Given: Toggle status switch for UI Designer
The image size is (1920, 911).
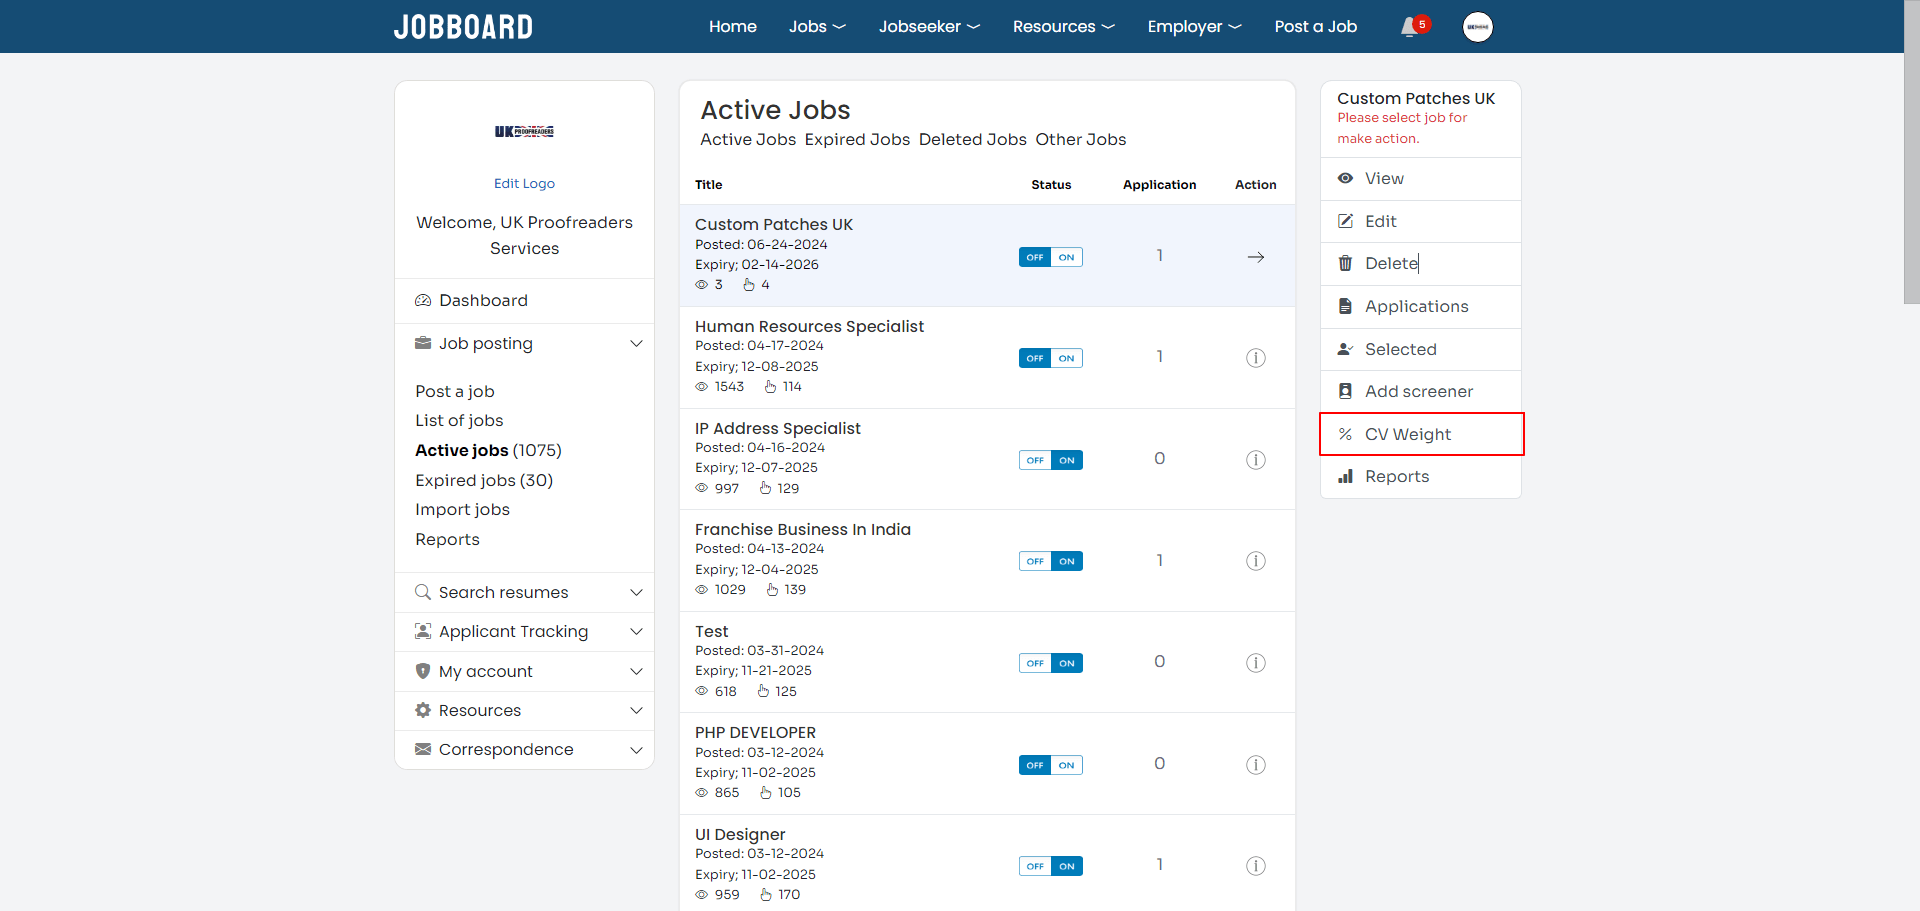Looking at the screenshot, I should 1051,866.
